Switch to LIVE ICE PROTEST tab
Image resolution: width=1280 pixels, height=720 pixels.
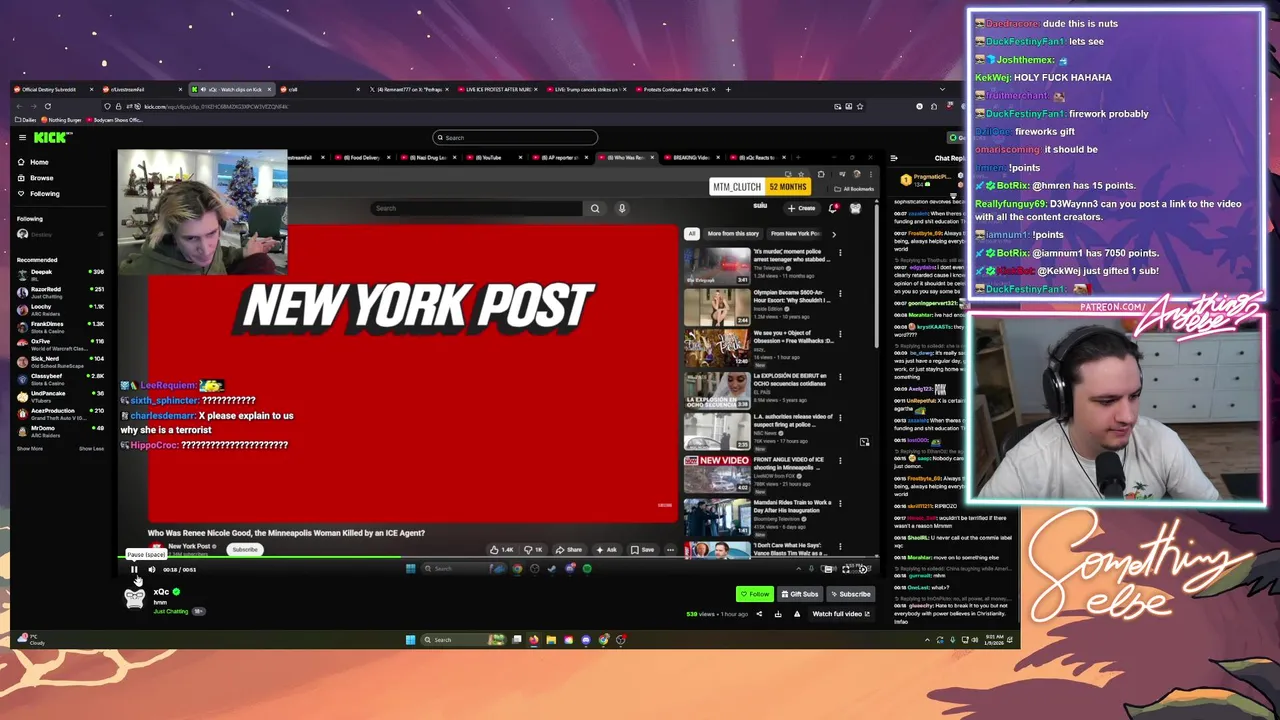point(498,89)
